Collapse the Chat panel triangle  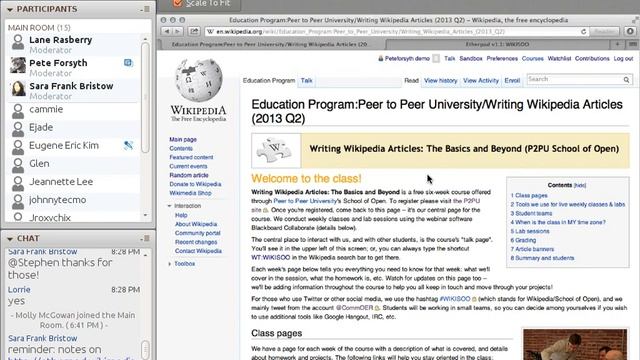tap(10, 239)
